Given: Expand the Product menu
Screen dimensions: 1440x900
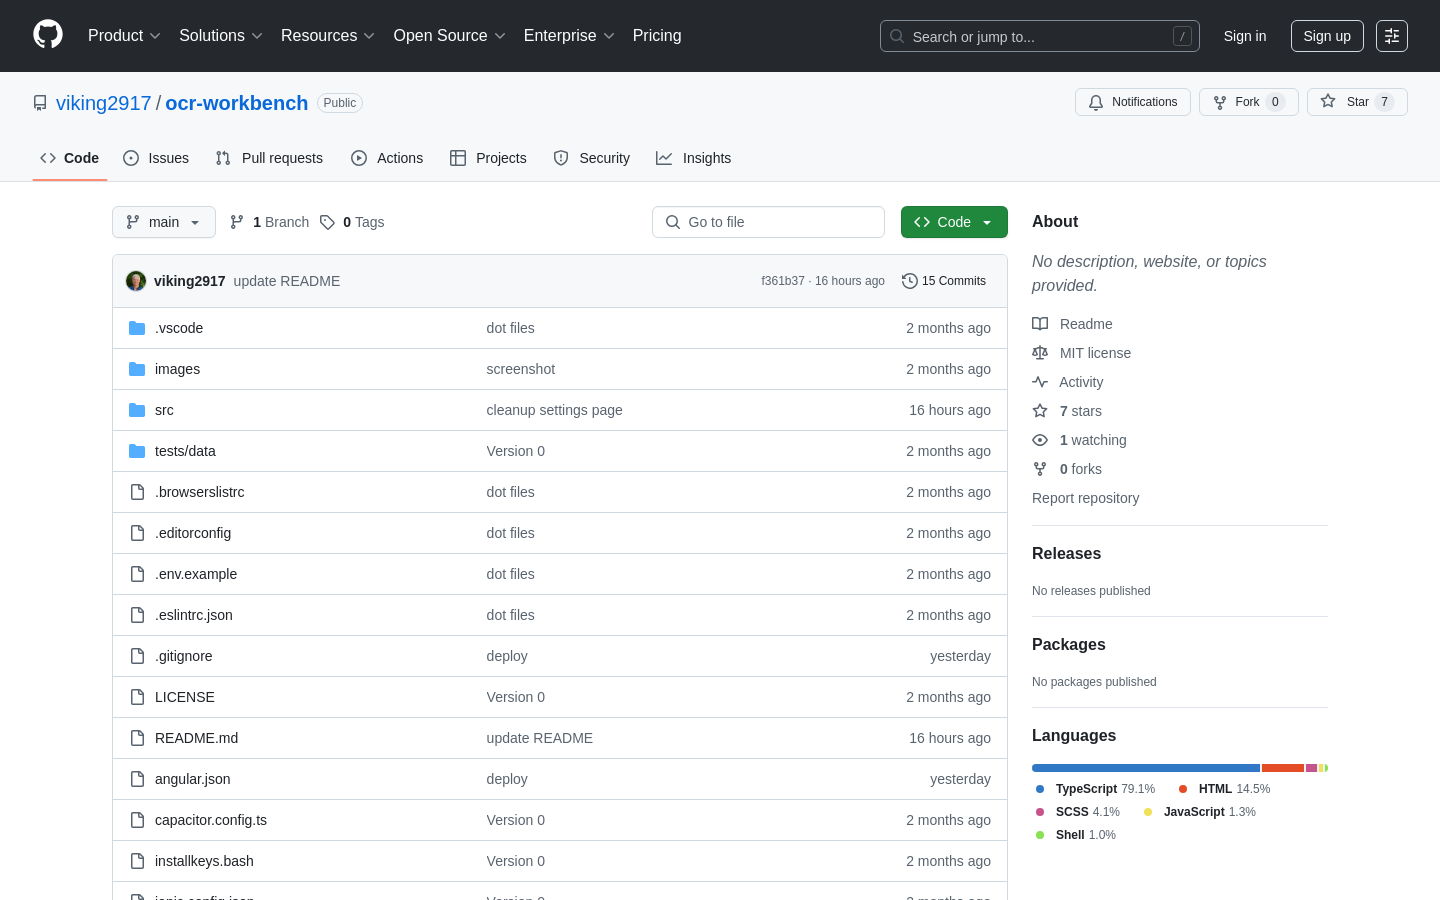Looking at the screenshot, I should 124,36.
